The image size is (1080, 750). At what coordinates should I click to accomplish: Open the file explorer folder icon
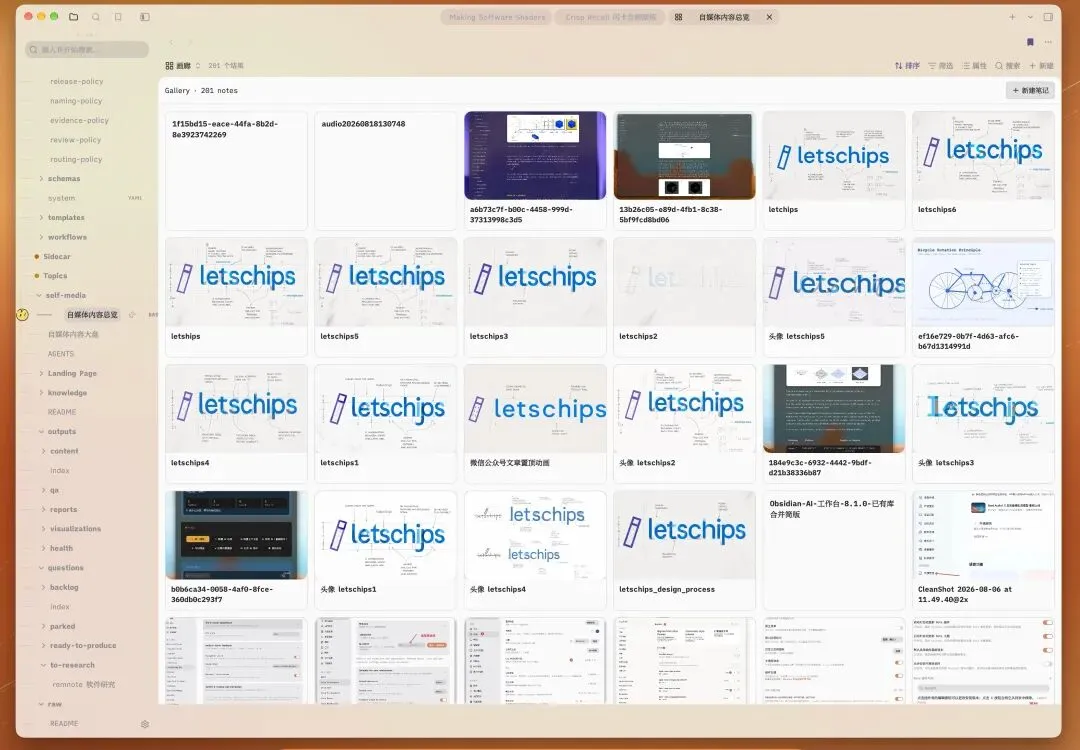(x=74, y=17)
